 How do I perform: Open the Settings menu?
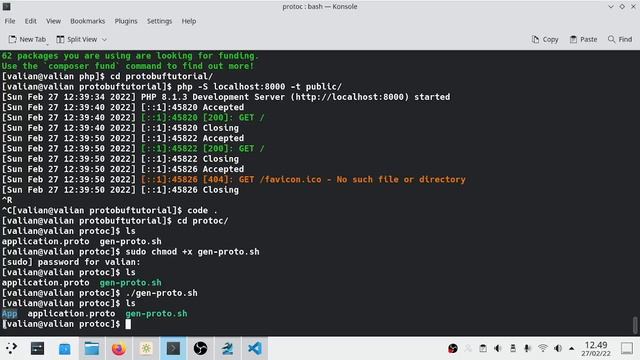point(159,21)
